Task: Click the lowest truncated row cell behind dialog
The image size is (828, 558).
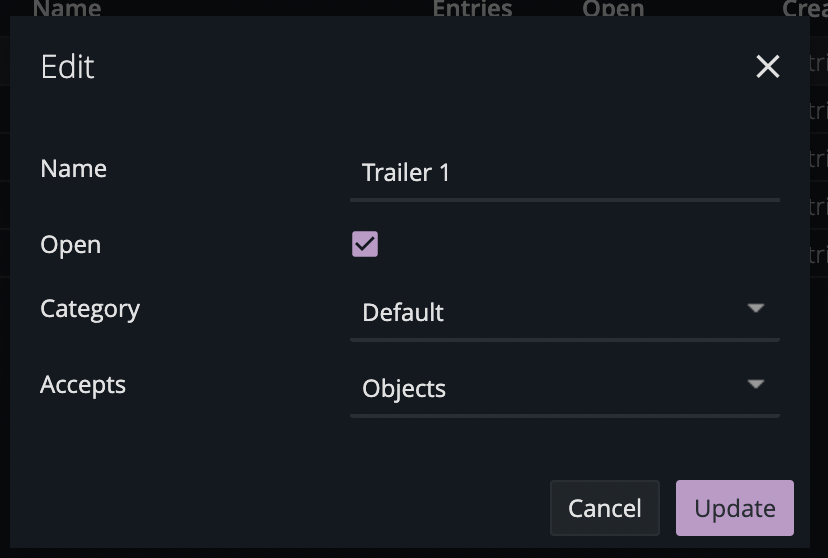Action: tap(818, 254)
